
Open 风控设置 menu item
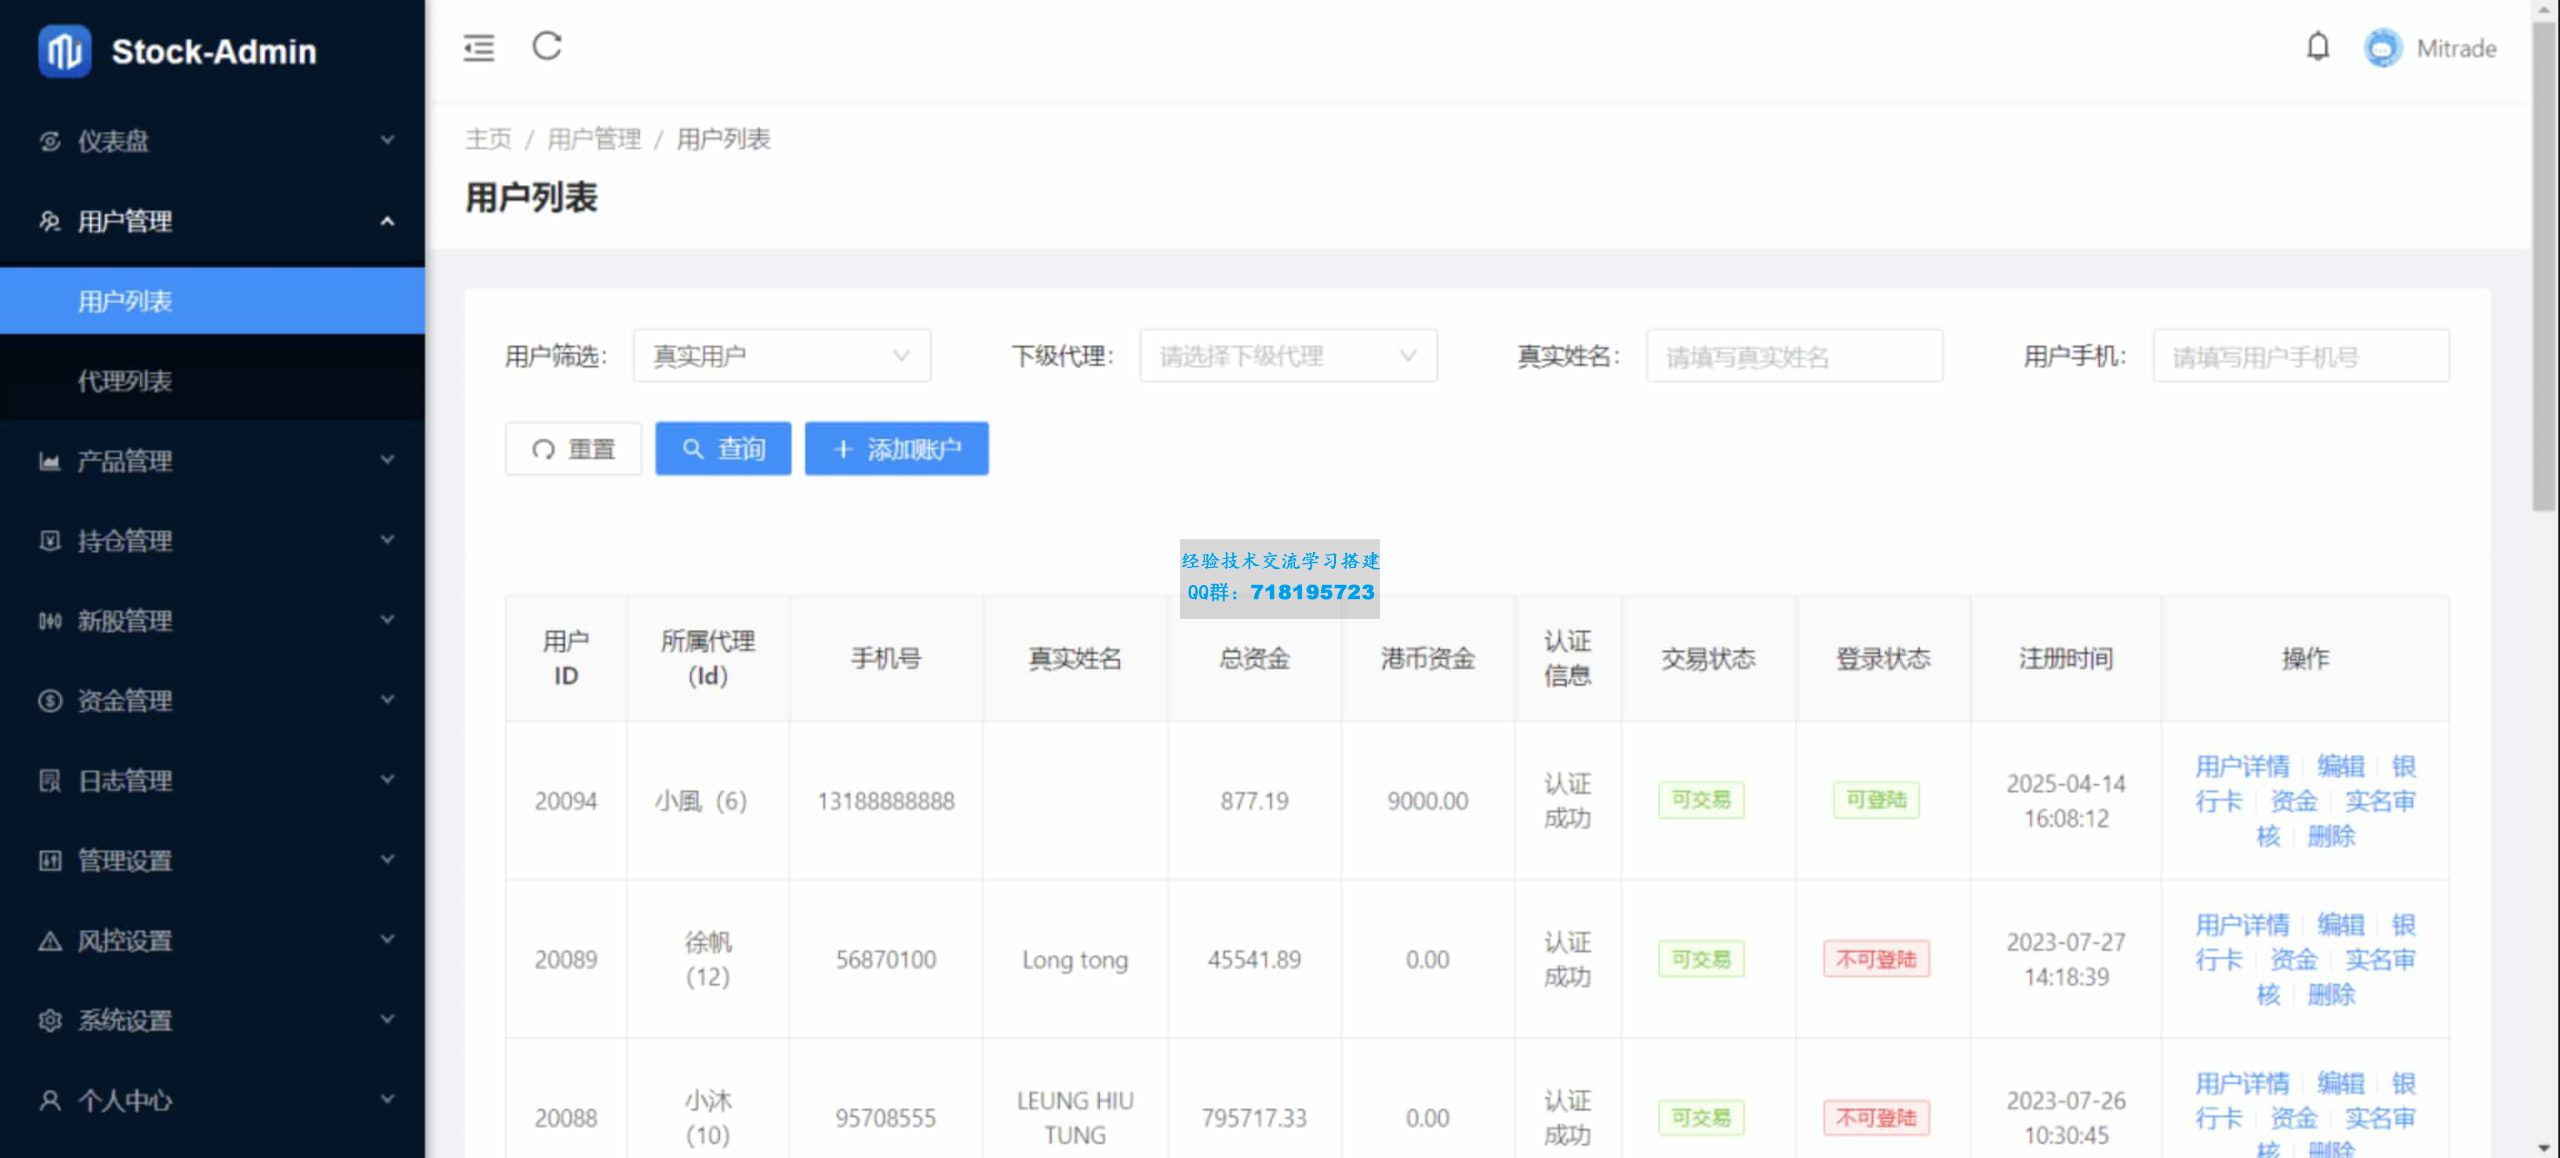[212, 941]
